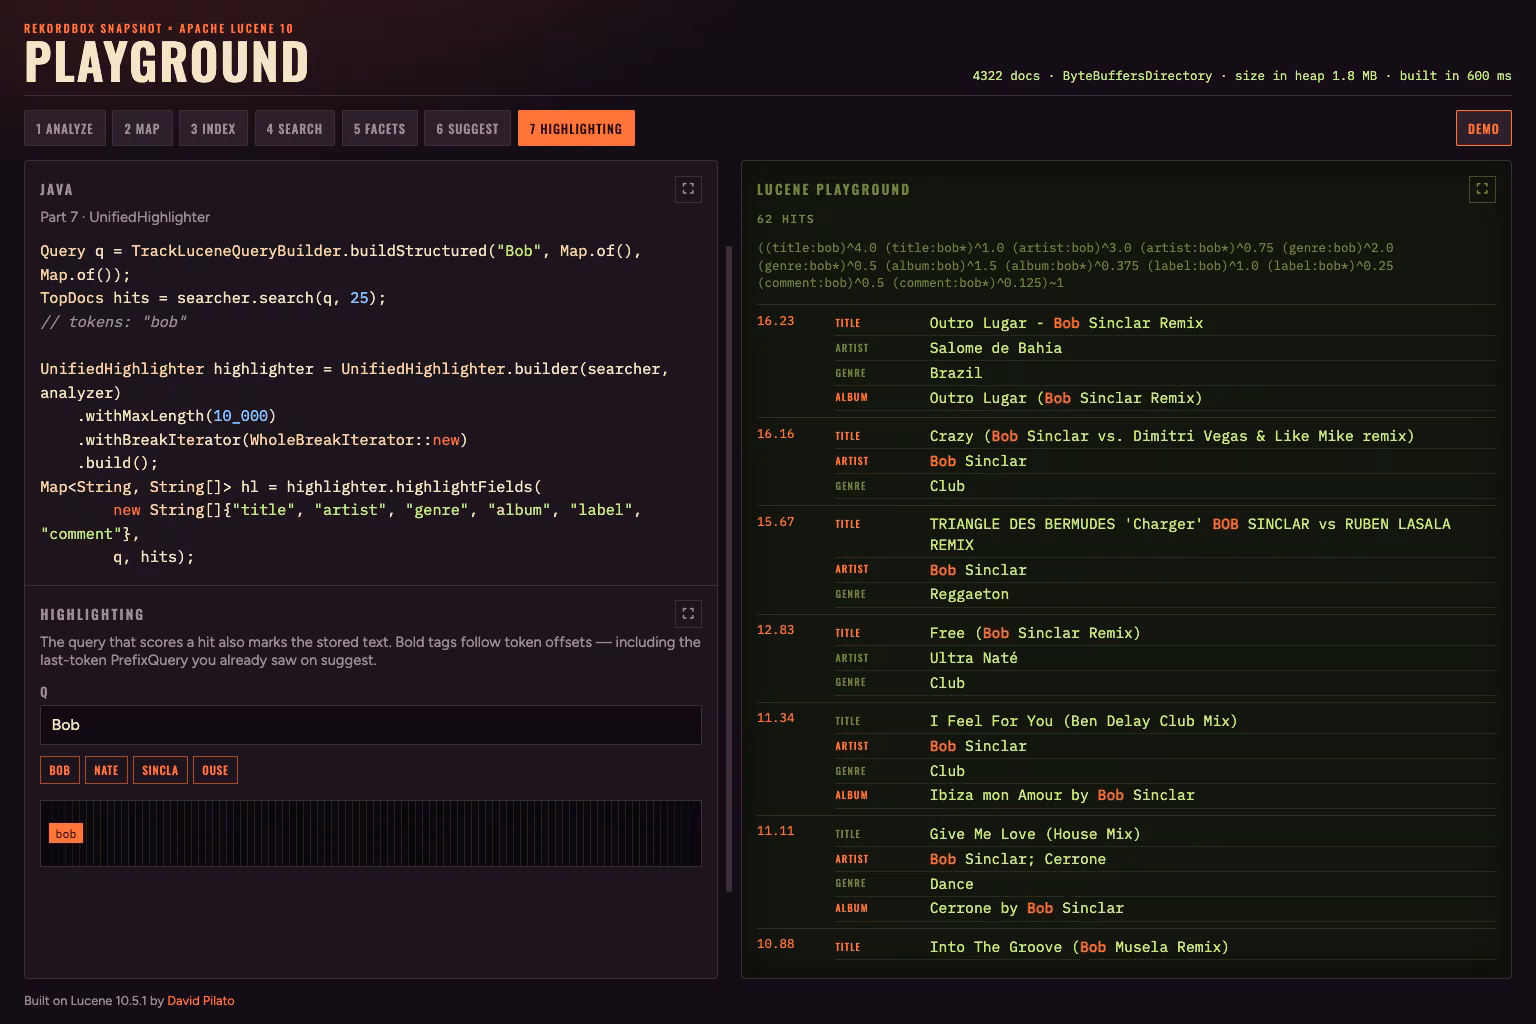The height and width of the screenshot is (1024, 1536).
Task: Click the score 12.83
Action: coord(776,630)
